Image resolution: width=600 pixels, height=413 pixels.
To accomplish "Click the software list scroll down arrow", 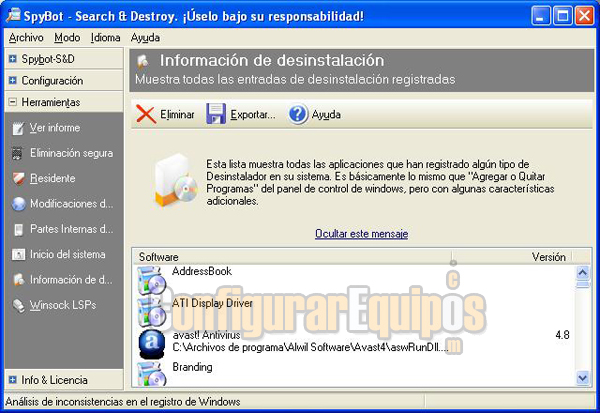I will coord(583,378).
